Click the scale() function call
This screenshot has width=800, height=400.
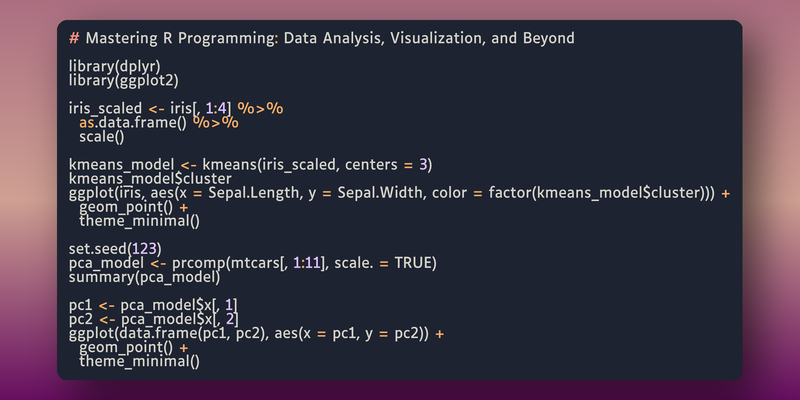(102, 137)
